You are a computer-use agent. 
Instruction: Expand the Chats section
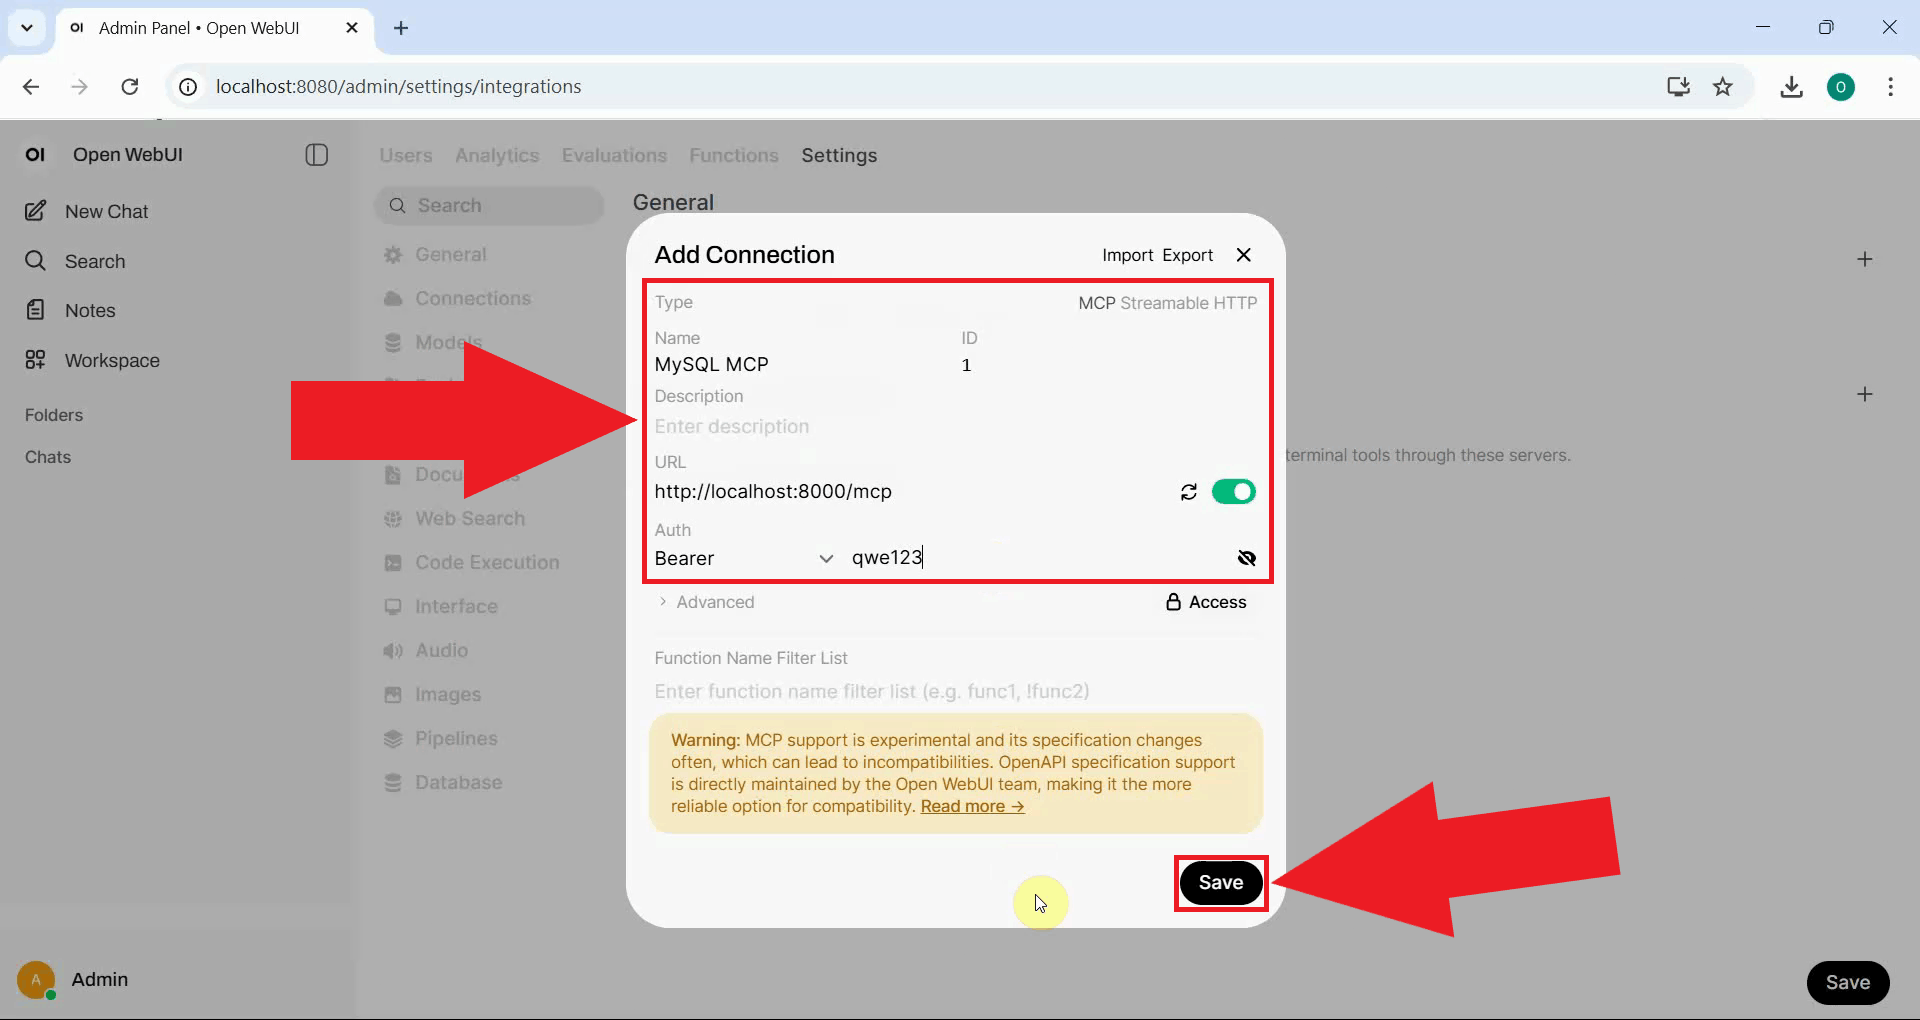coord(48,457)
